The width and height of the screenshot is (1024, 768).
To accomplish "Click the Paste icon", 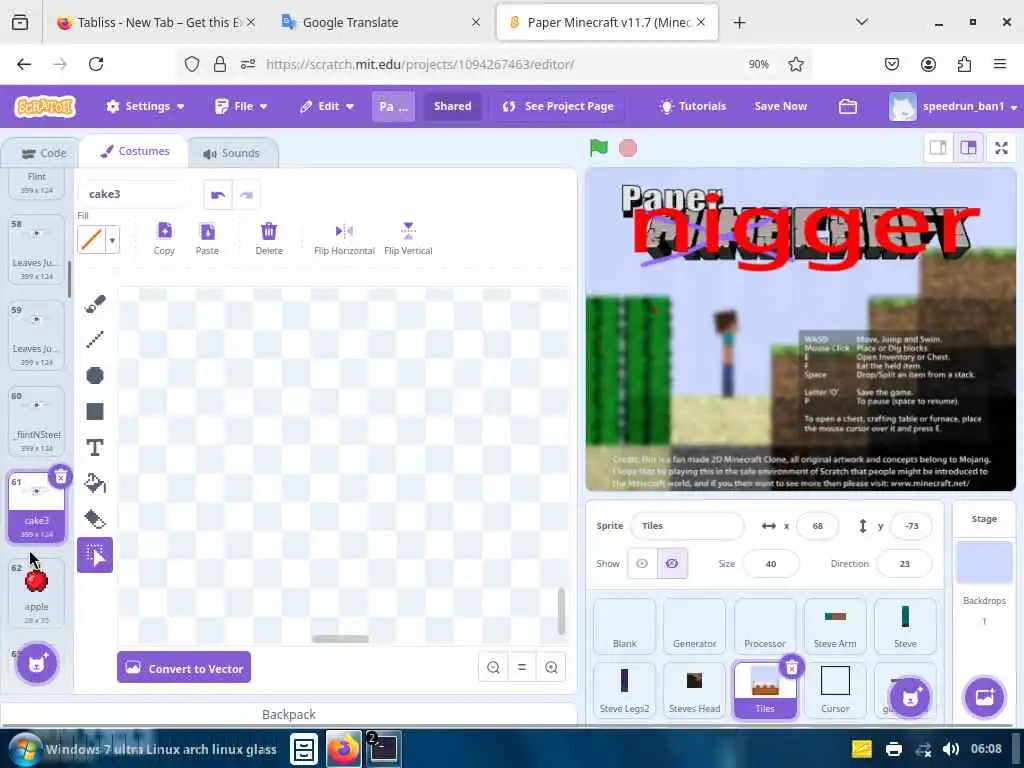I will (x=207, y=239).
